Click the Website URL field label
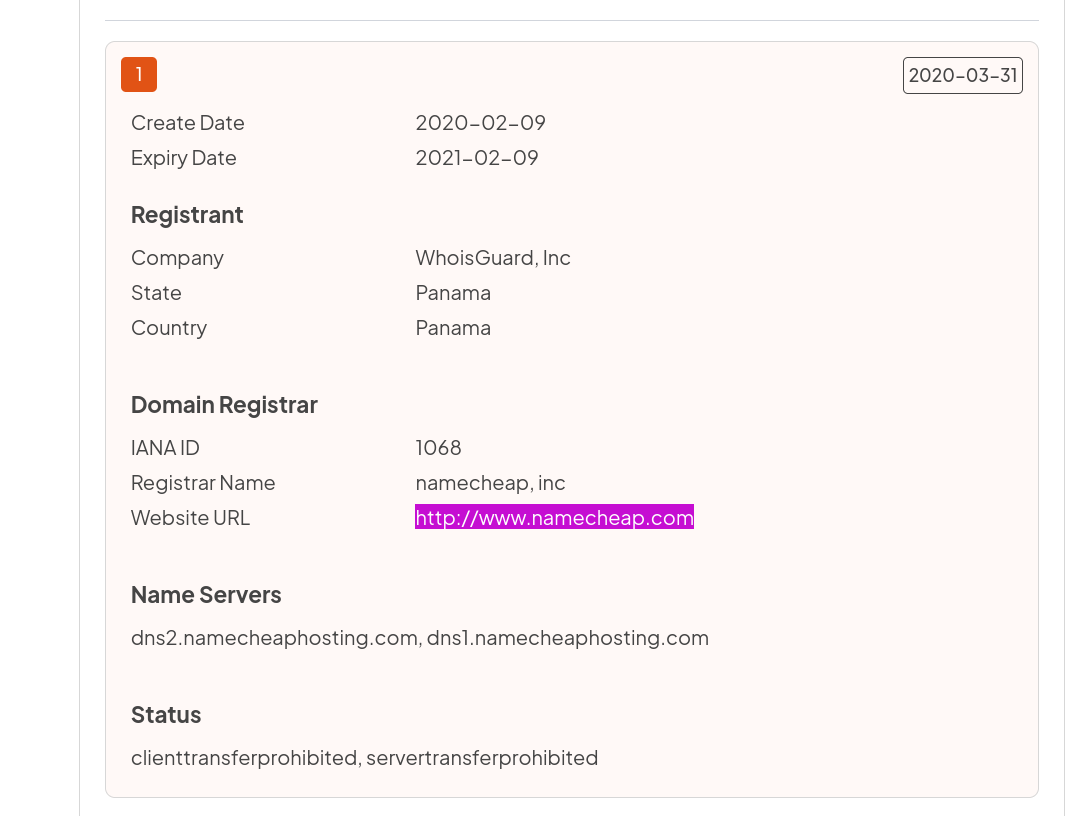Viewport: 1077px width, 816px height. (x=190, y=518)
